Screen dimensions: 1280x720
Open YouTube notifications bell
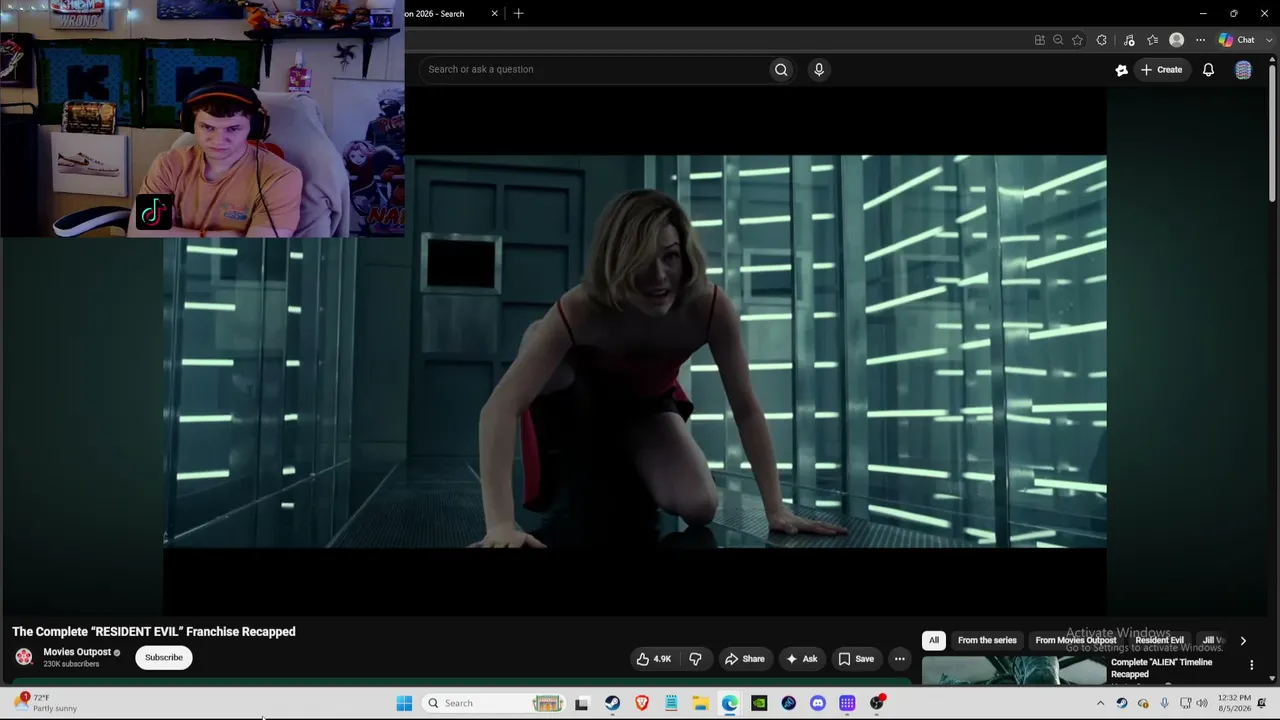[1208, 69]
